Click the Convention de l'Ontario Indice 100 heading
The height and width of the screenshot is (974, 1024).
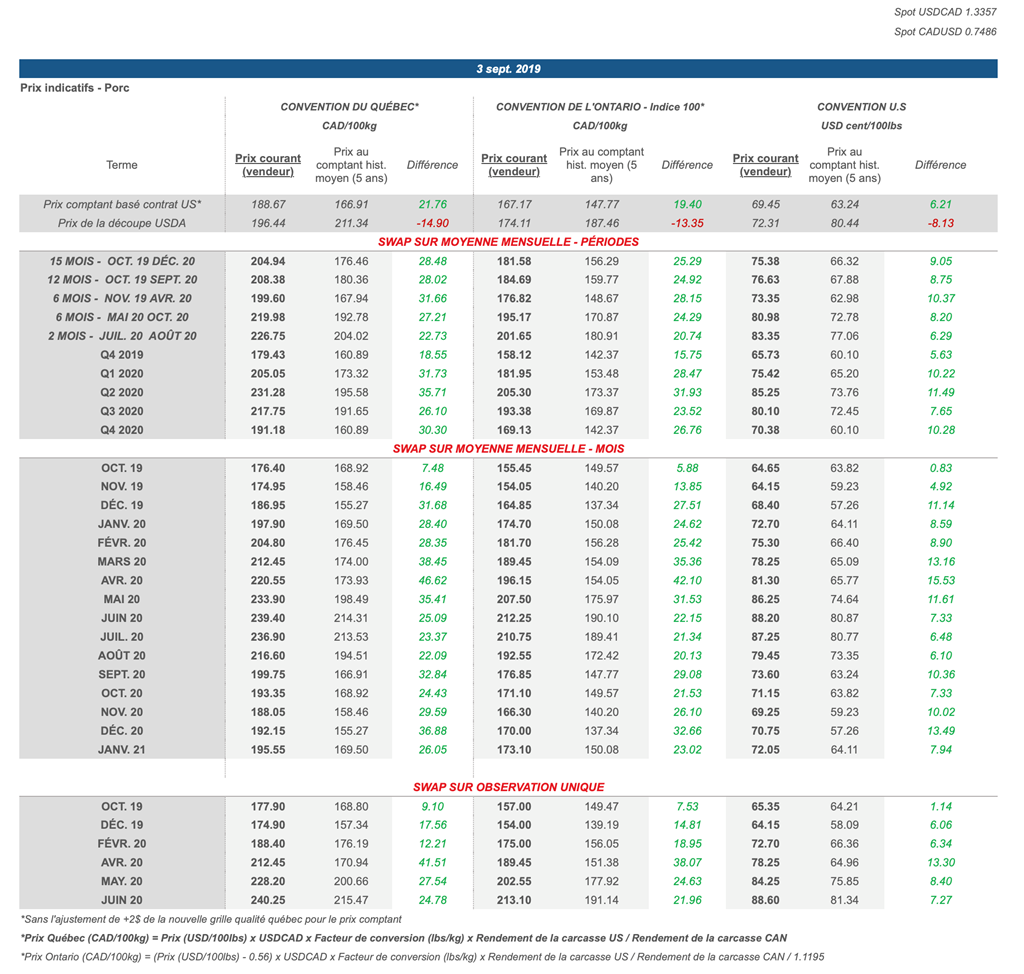point(600,106)
